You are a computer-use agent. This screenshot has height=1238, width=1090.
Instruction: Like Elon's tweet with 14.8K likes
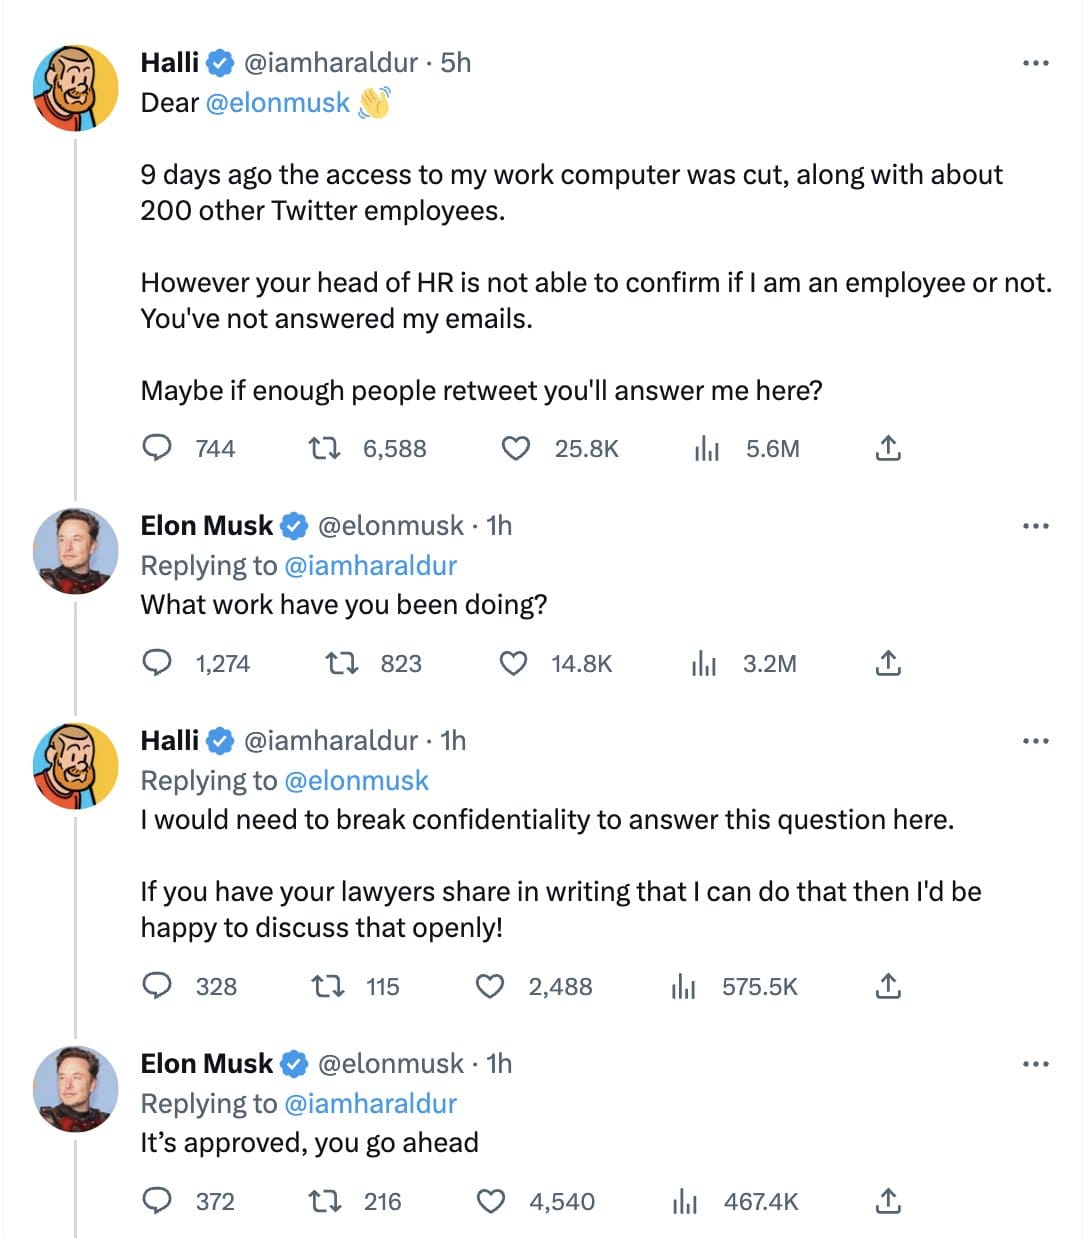tap(513, 663)
